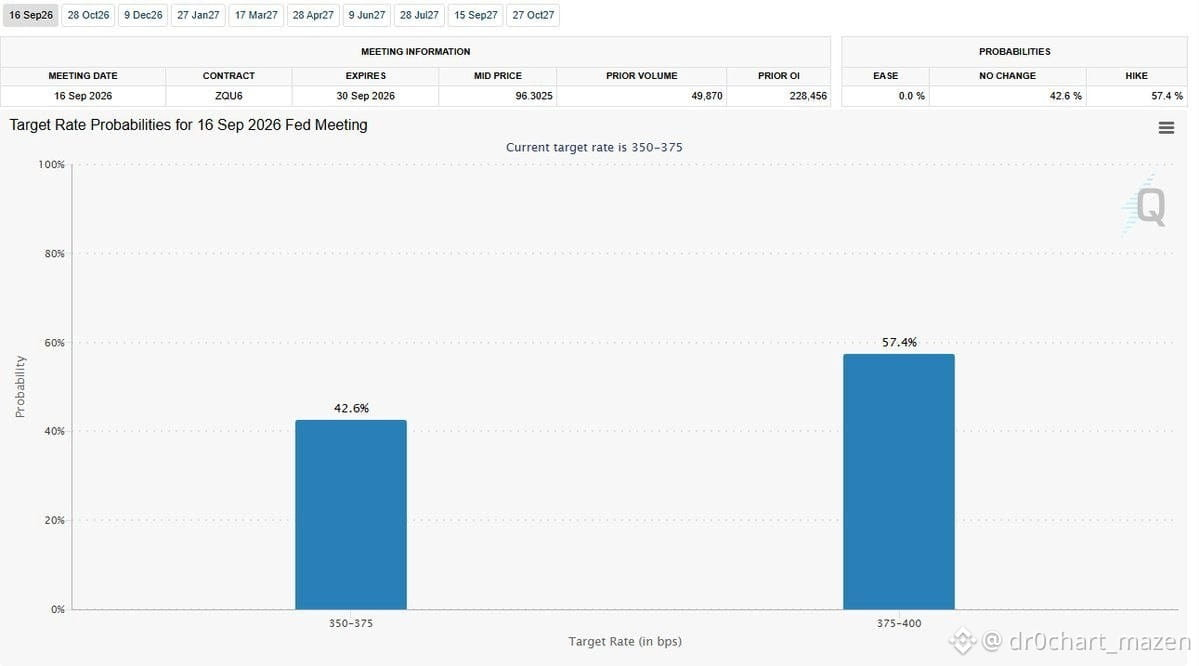The width and height of the screenshot is (1199, 666).
Task: Click the 0% y-axis tick label
Action: coord(57,609)
